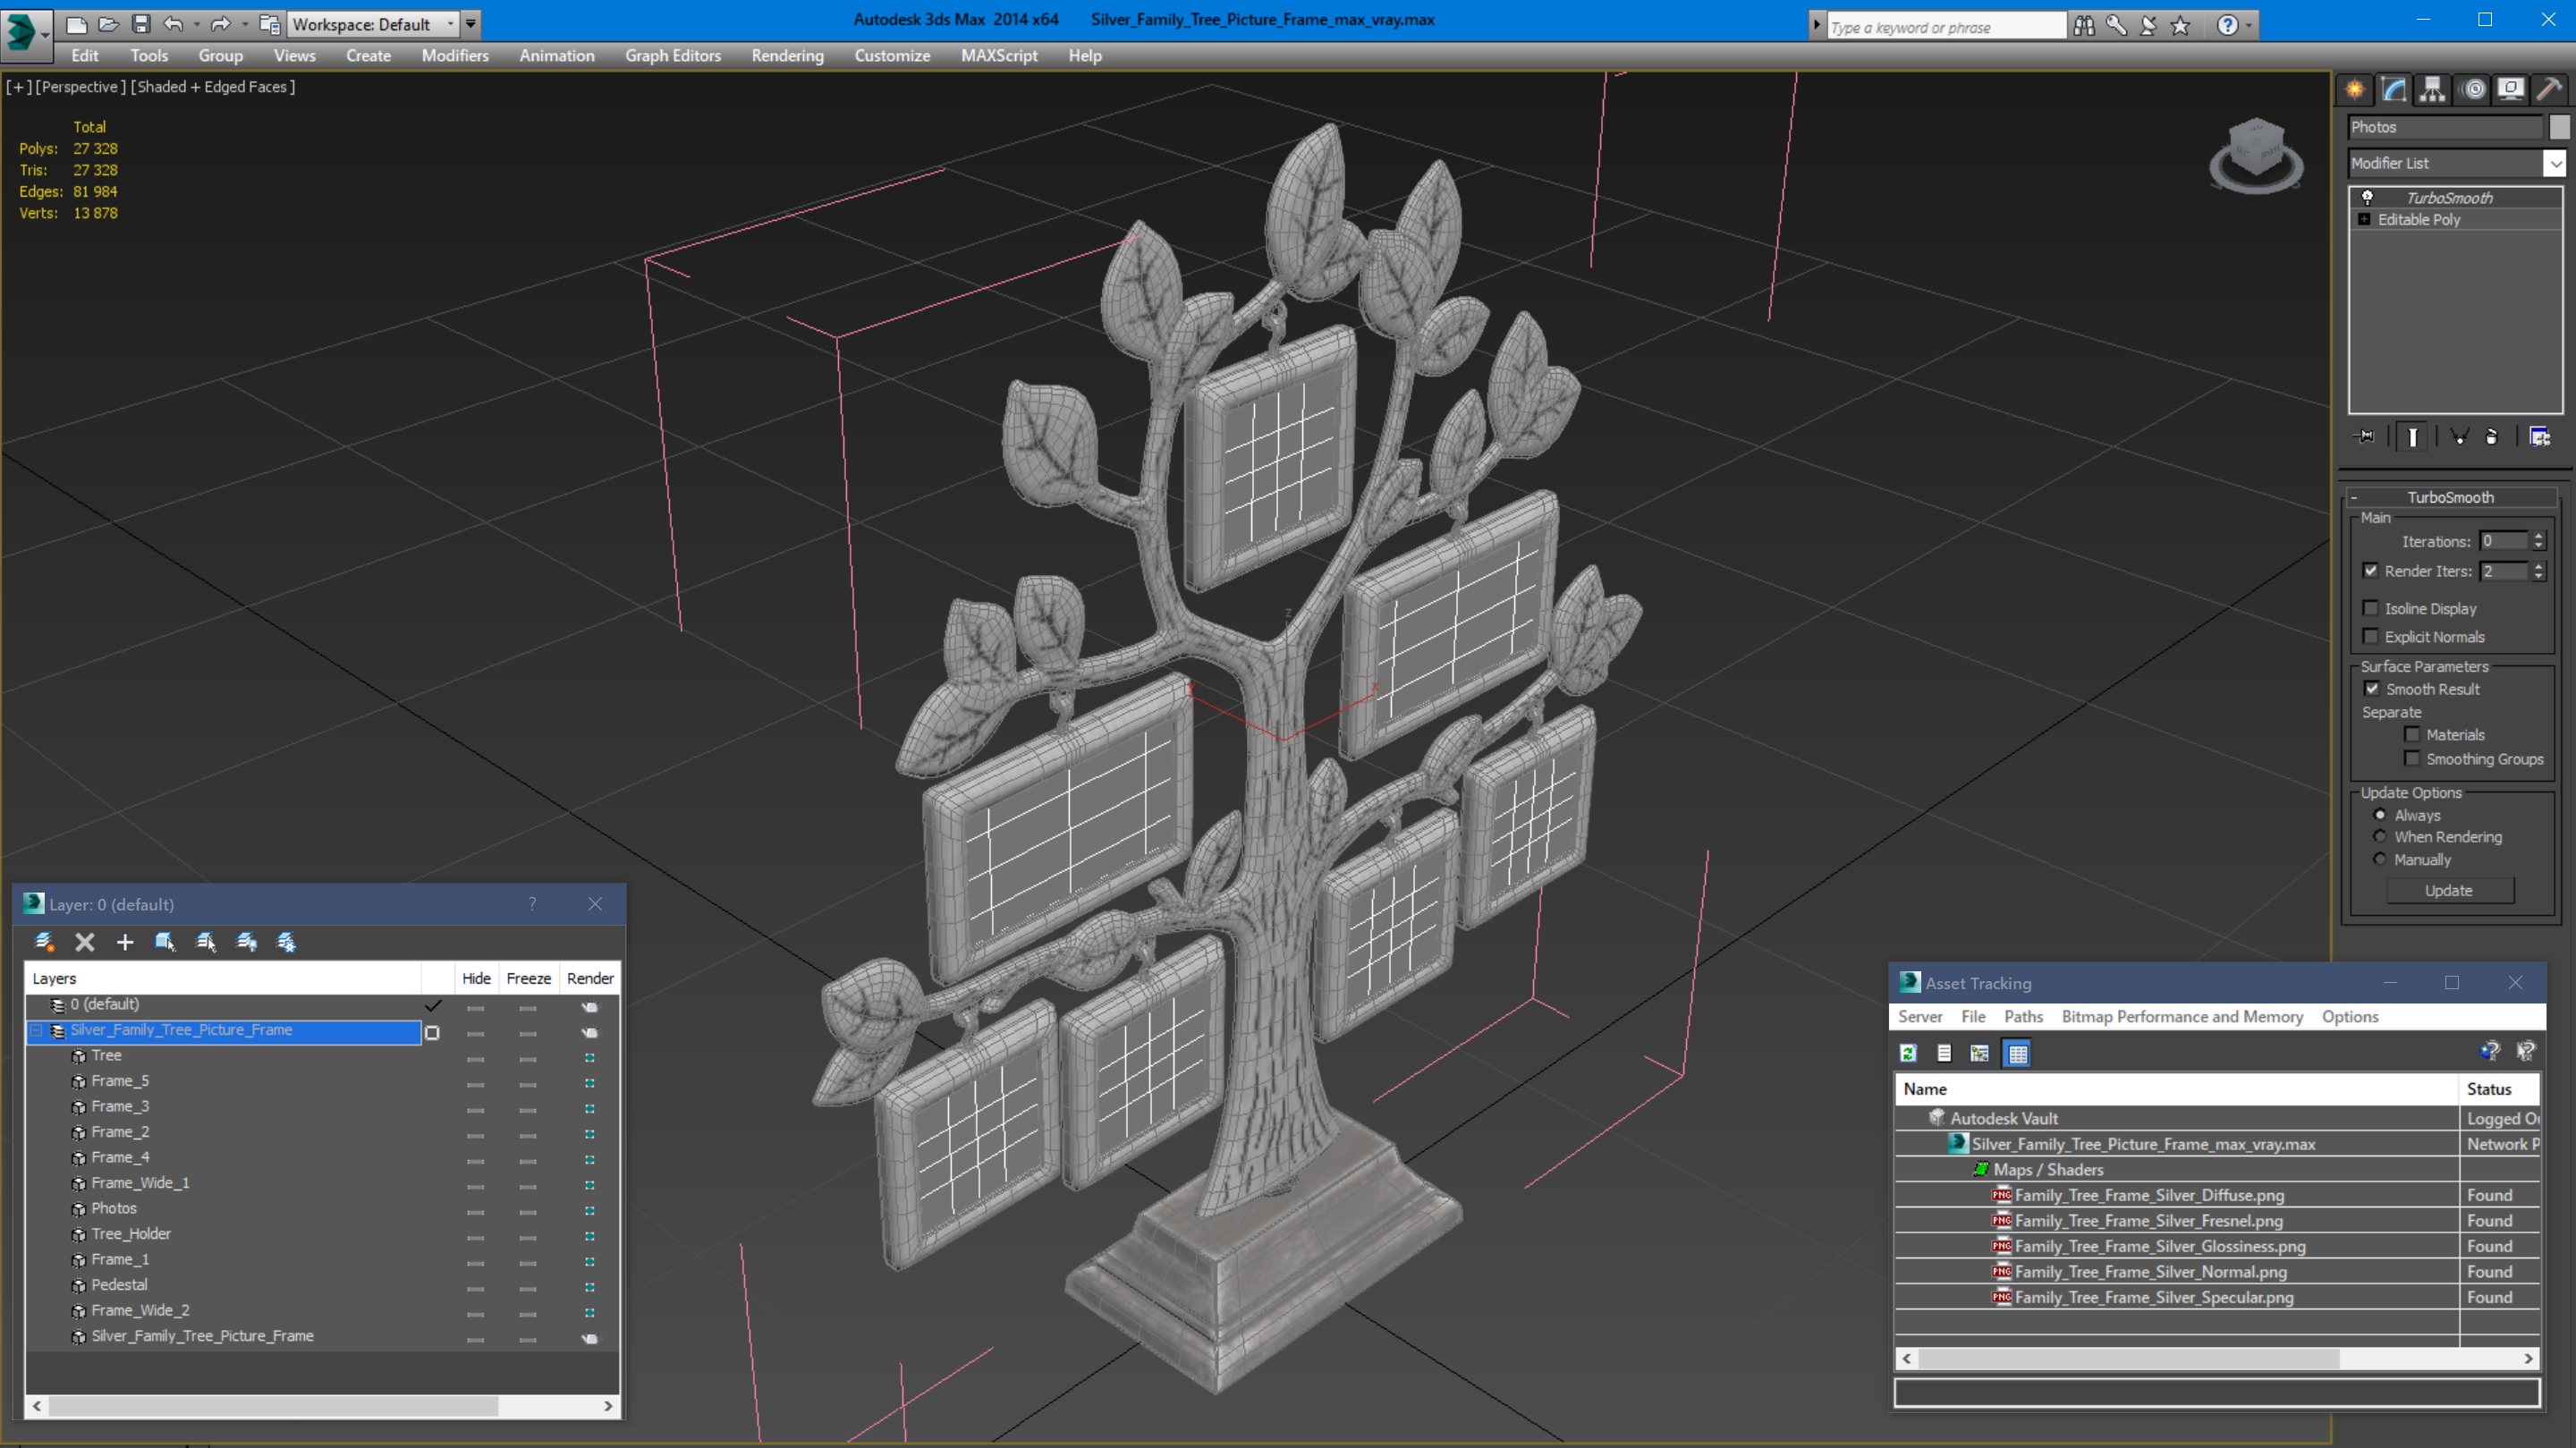Open the Modifiers menu
2576x1448 pixels.
[455, 56]
